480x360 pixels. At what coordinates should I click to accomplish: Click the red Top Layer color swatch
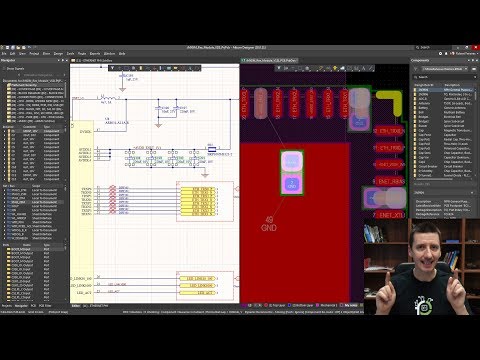[x=266, y=305]
